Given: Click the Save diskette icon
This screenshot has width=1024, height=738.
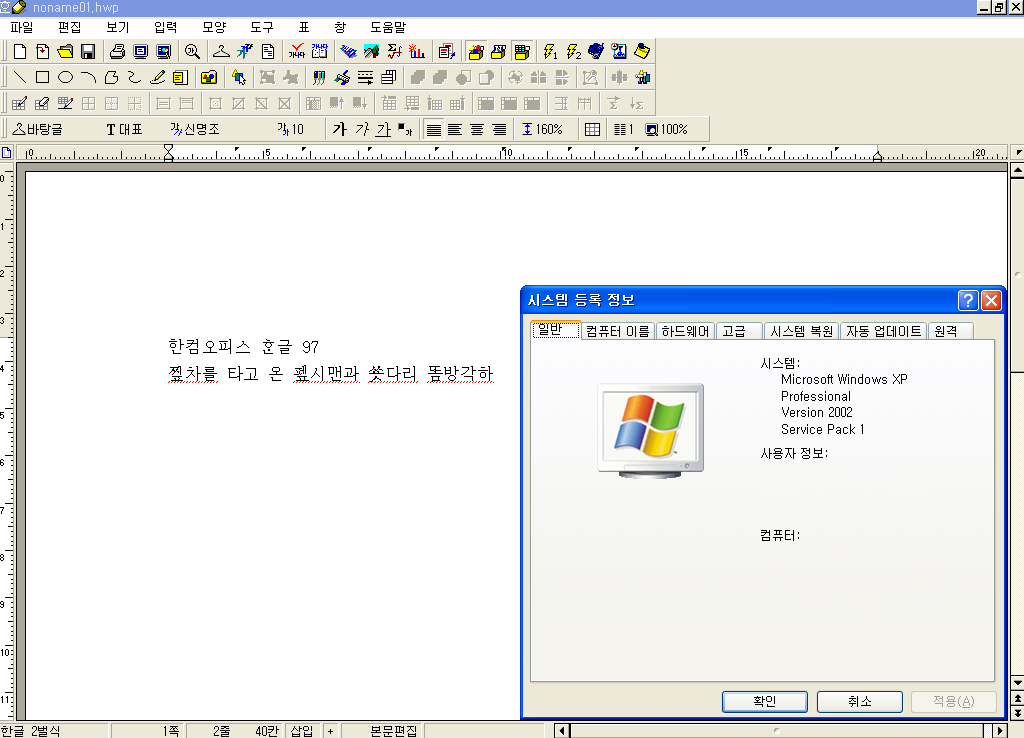Looking at the screenshot, I should coord(88,51).
